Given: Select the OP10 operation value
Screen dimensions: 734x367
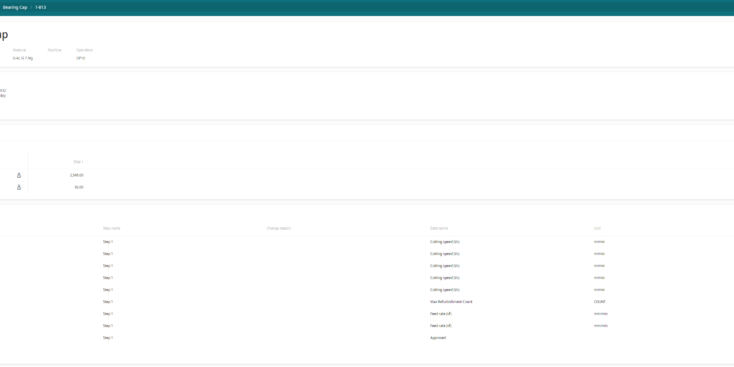Looking at the screenshot, I should [x=81, y=59].
